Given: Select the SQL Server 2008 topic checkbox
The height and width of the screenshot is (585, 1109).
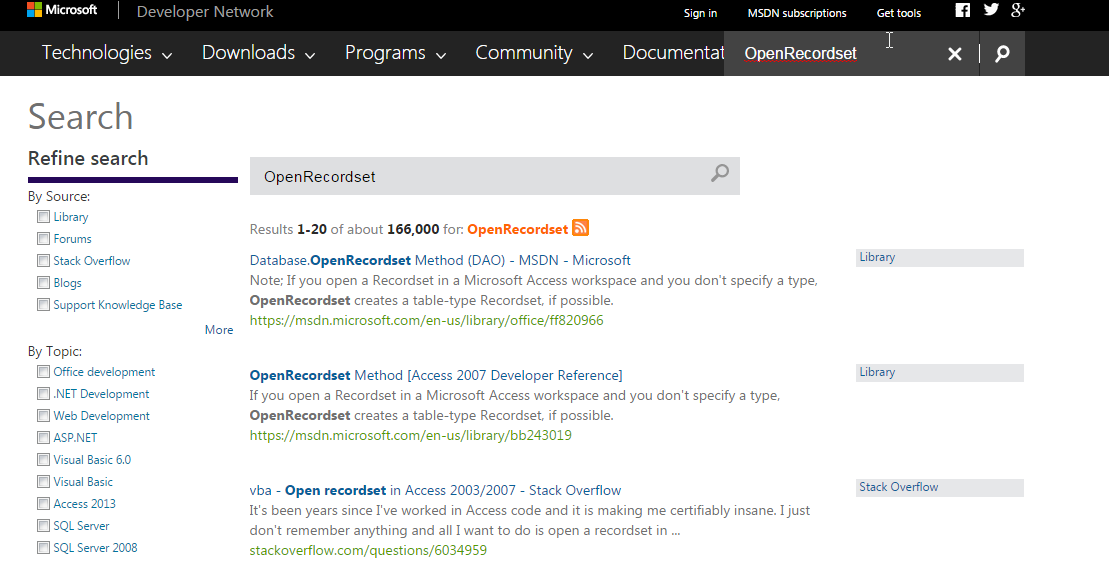Looking at the screenshot, I should 44,548.
